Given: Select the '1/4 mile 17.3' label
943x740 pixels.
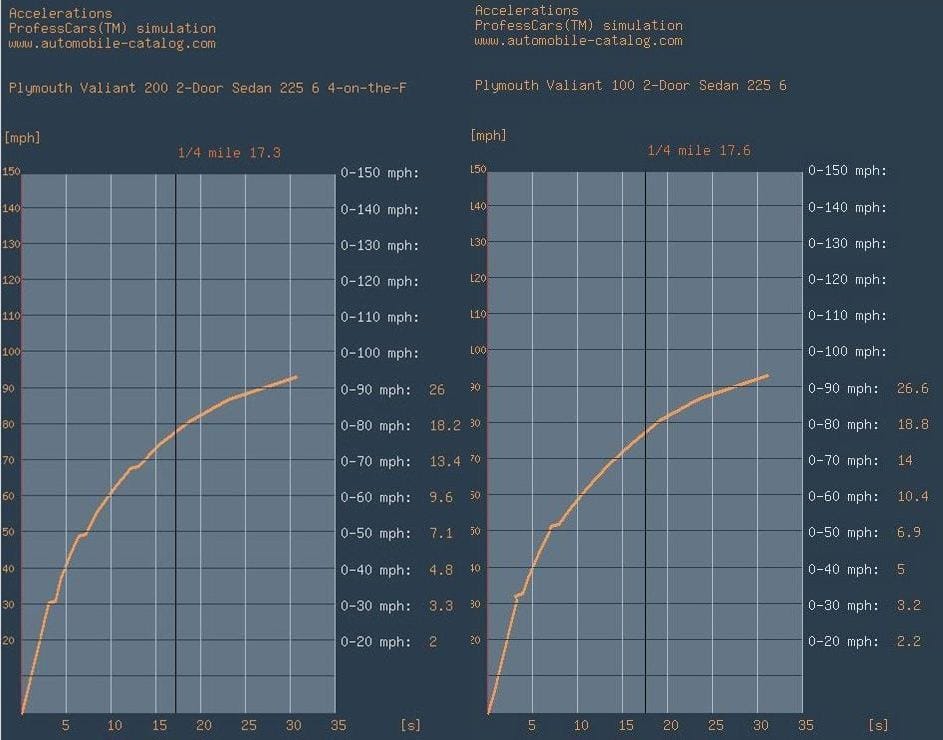Looking at the screenshot, I should [x=229, y=152].
